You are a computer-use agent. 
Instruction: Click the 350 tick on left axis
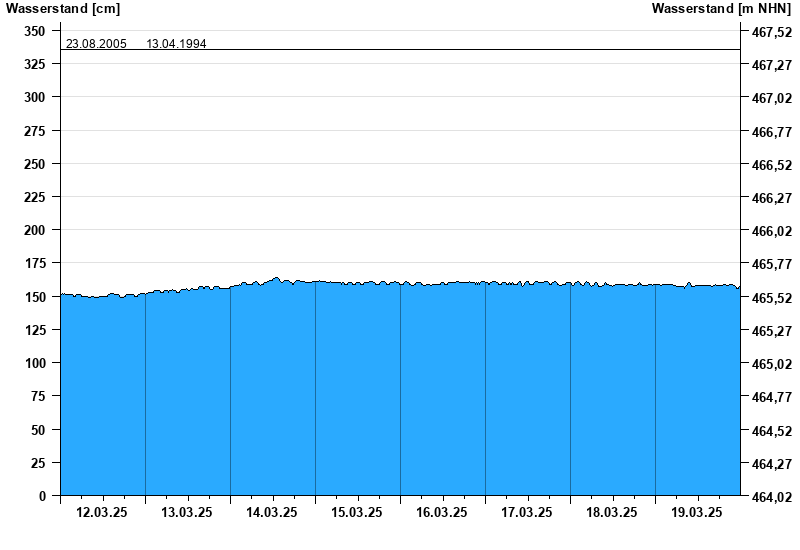[35, 31]
